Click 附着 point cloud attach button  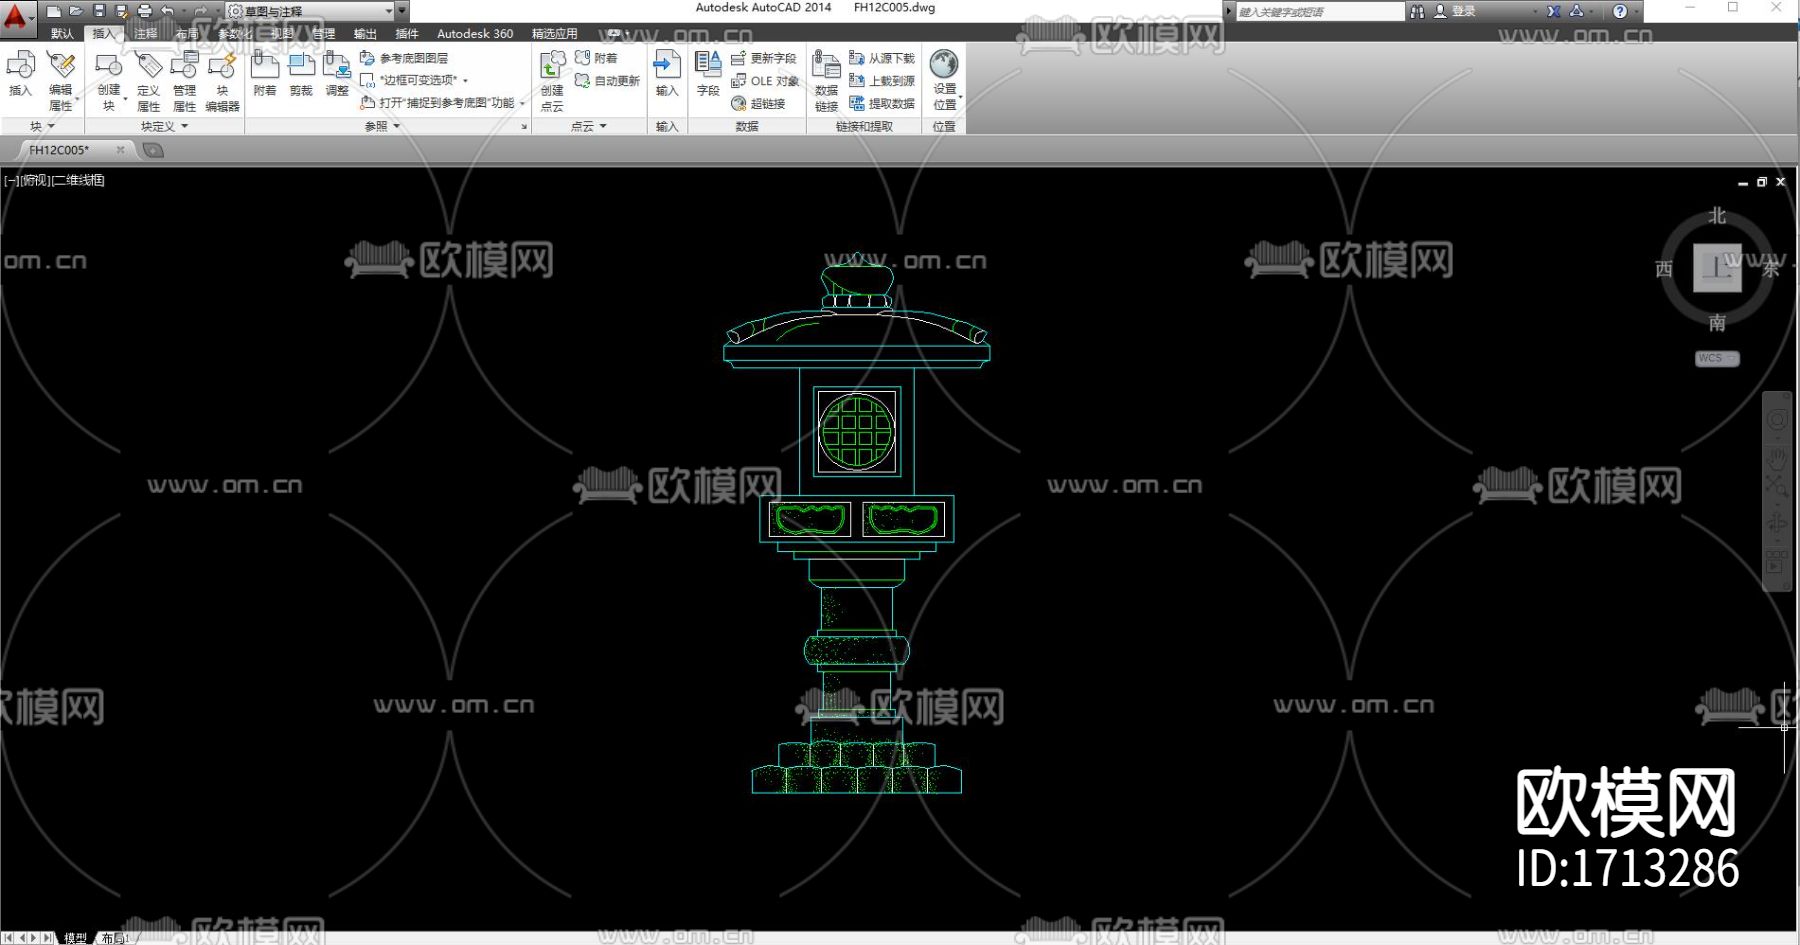pos(596,58)
